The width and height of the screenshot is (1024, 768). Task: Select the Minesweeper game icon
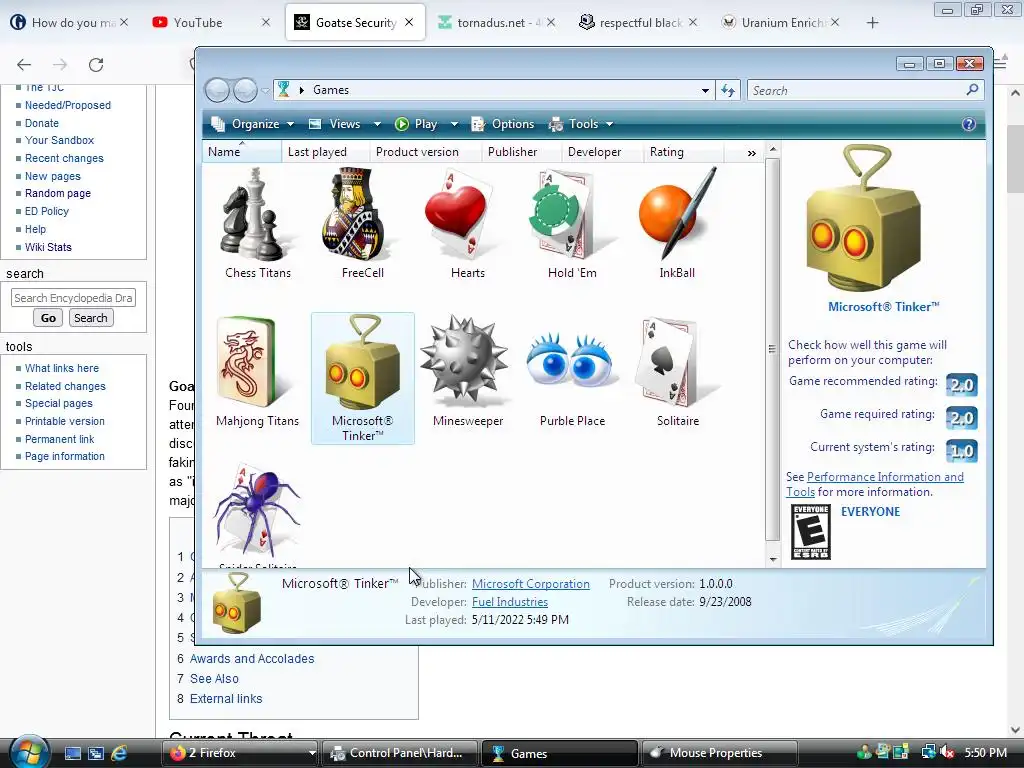click(465, 359)
